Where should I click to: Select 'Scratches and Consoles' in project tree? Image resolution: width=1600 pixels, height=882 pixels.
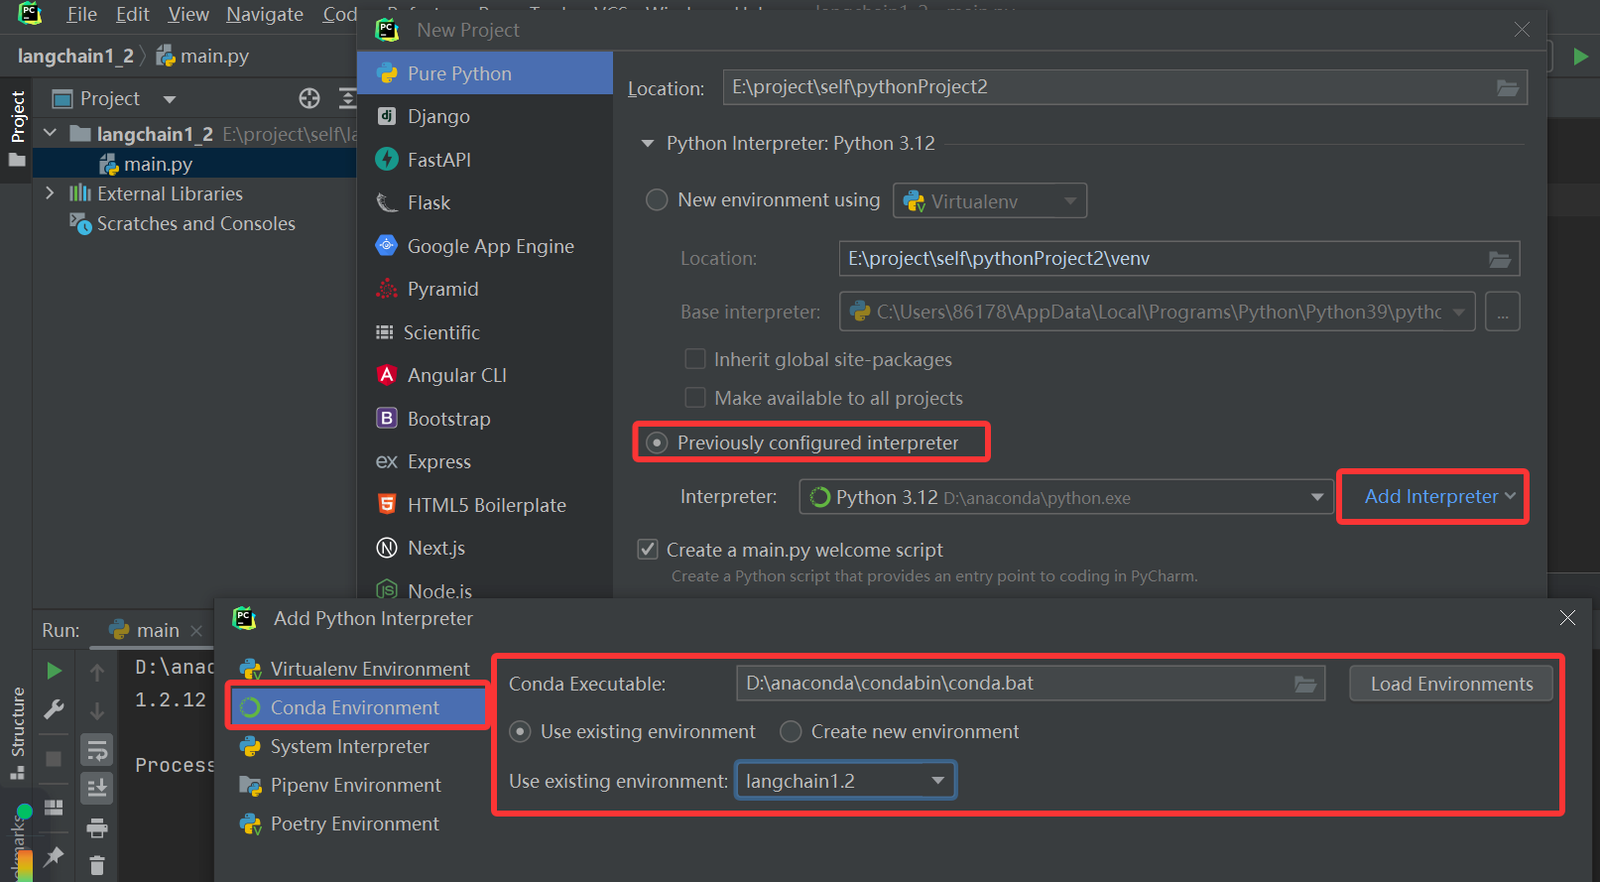click(x=195, y=223)
